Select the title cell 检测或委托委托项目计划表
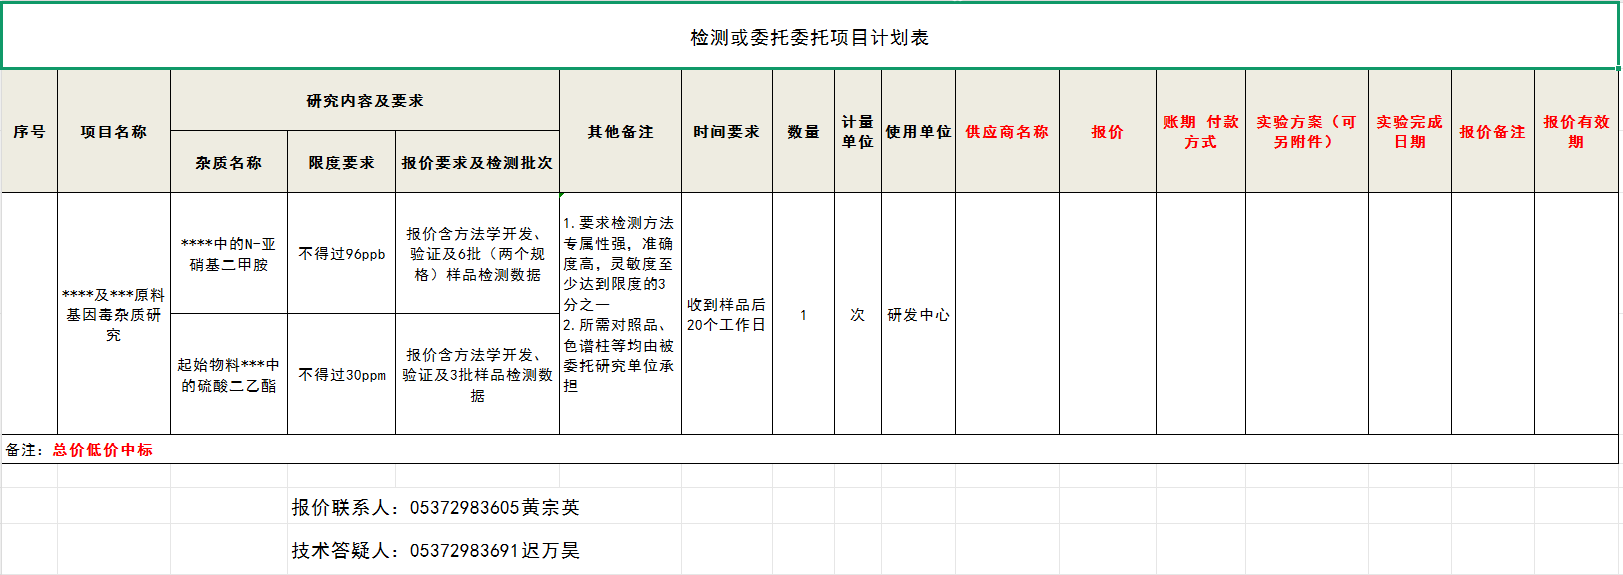Screen dimensions: 1623x575 (x=809, y=38)
